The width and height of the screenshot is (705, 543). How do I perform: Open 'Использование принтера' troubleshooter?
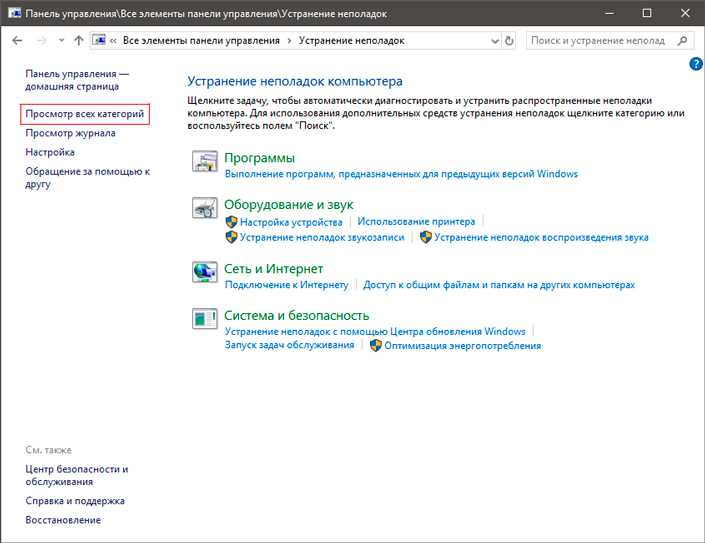click(416, 222)
